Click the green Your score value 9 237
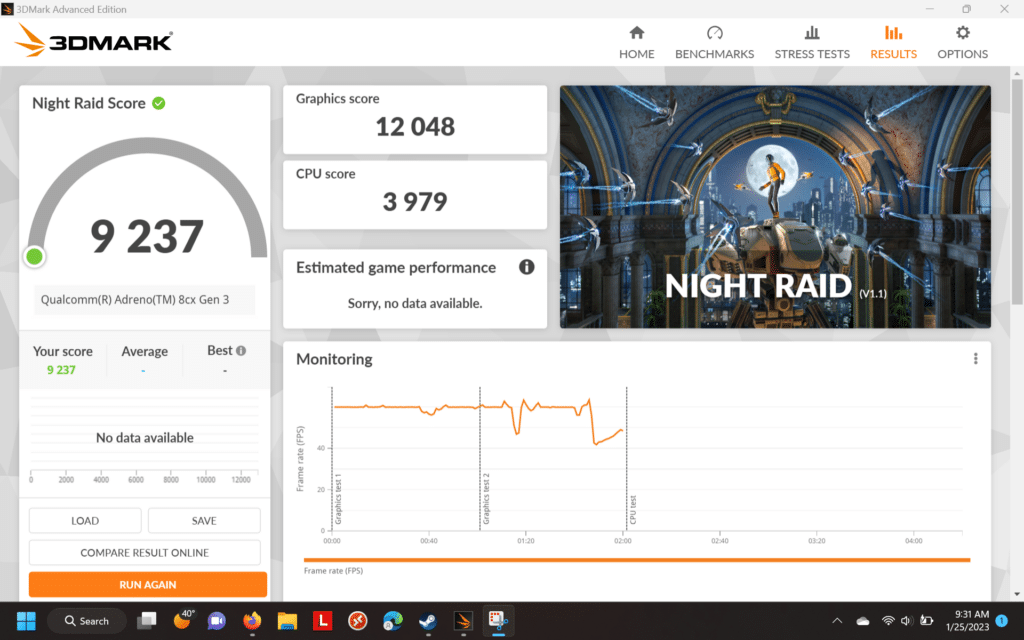1024x640 pixels. click(x=61, y=370)
